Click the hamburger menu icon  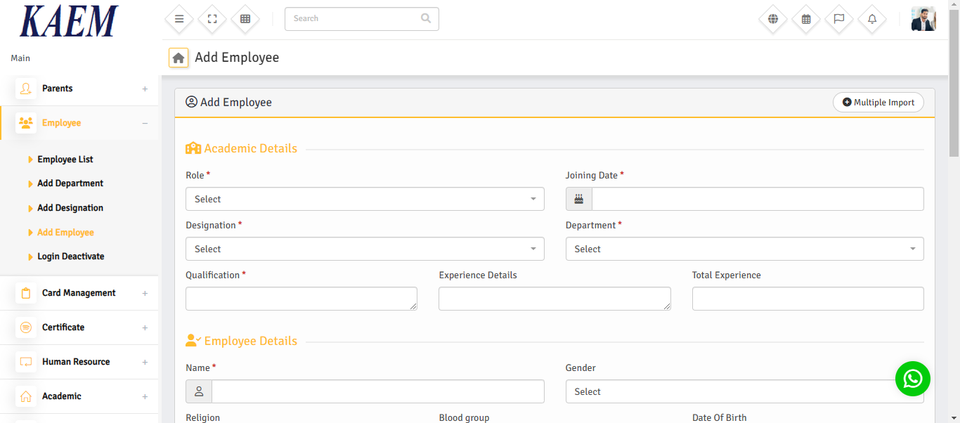tap(179, 19)
